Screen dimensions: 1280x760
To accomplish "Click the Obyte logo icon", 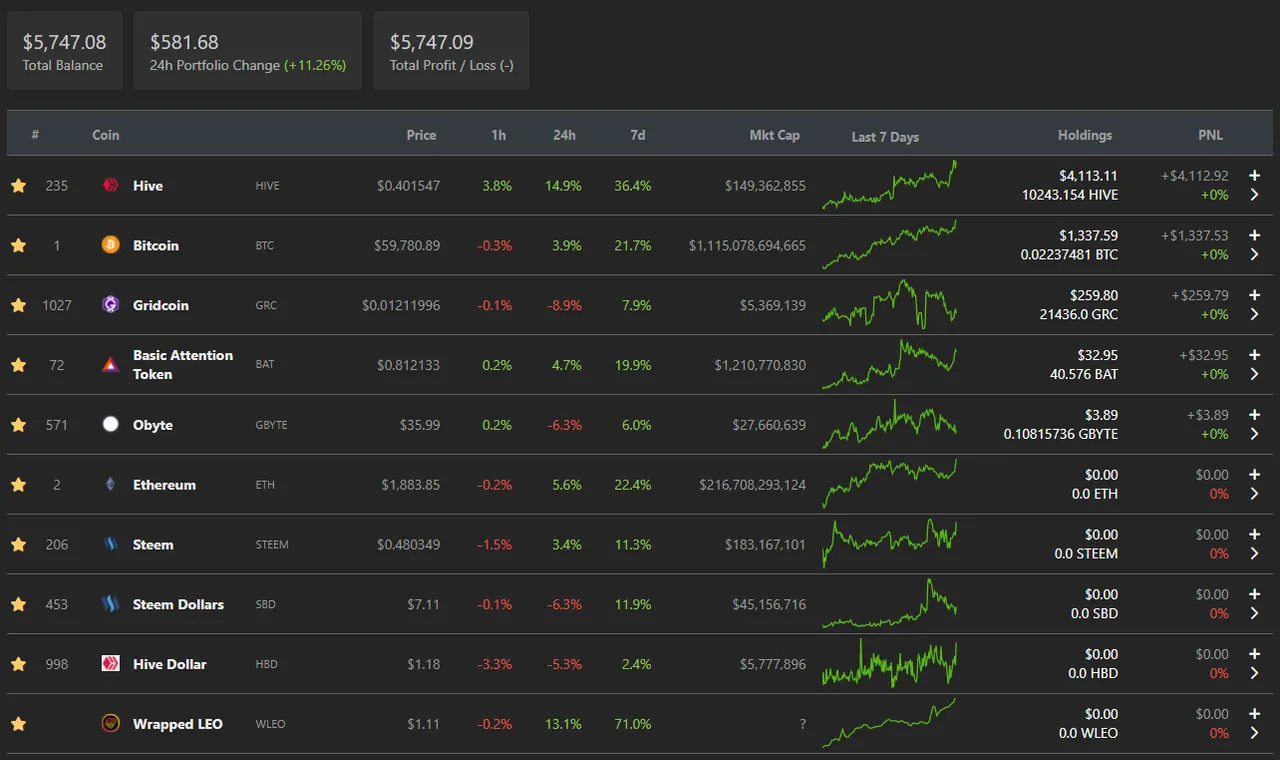I will (x=111, y=424).
